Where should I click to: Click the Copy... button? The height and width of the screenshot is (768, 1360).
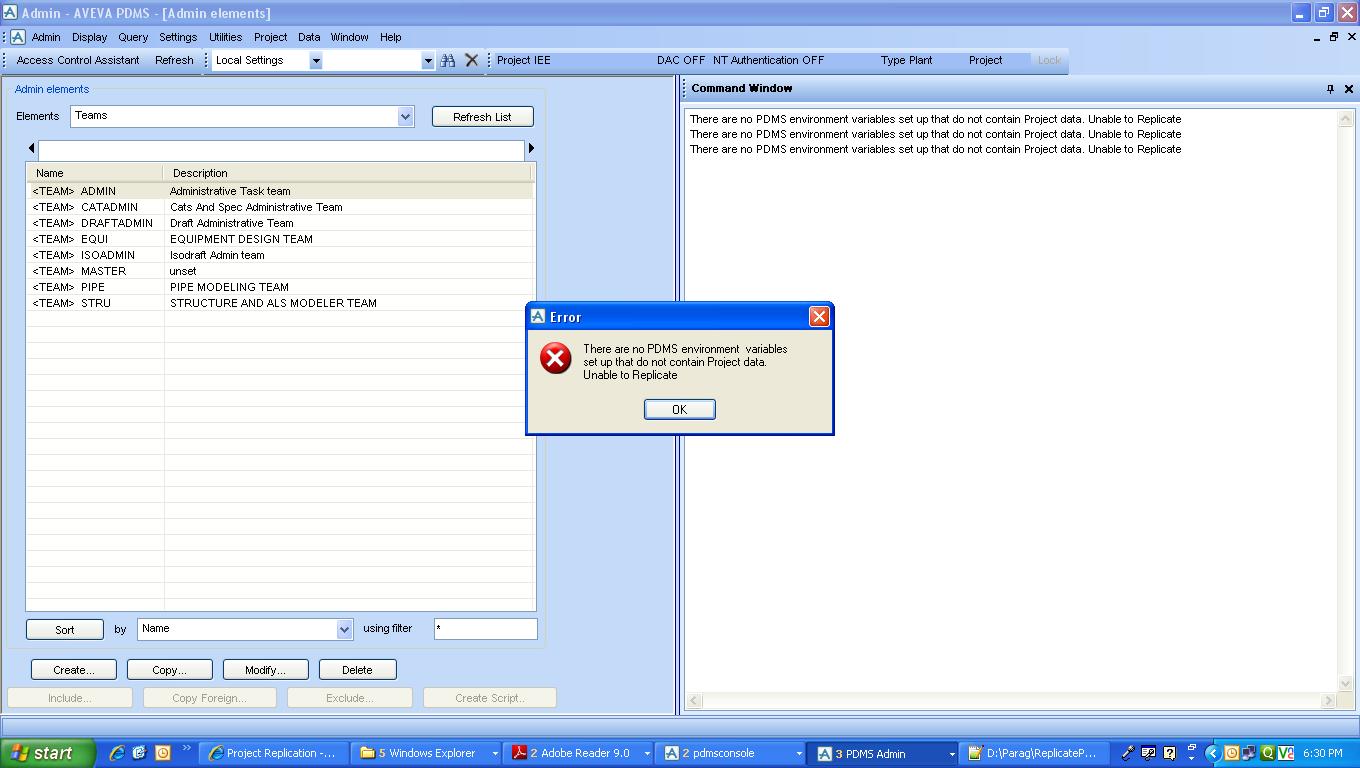coord(170,670)
